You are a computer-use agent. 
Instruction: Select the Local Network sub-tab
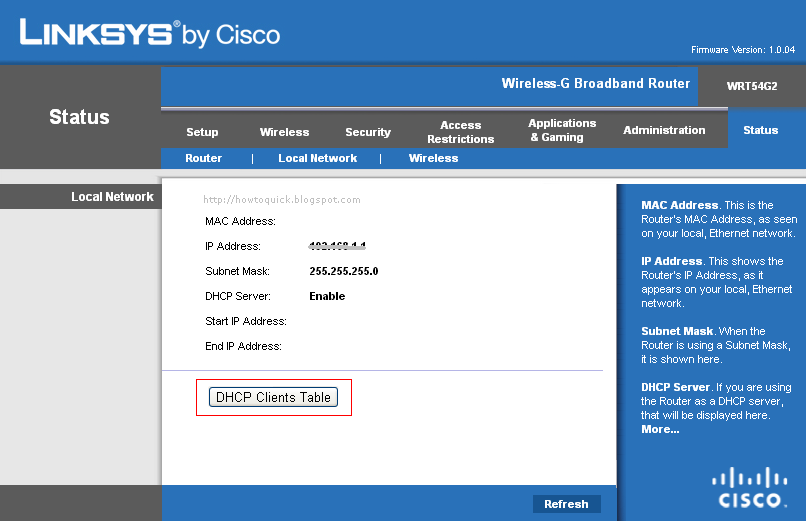(318, 158)
